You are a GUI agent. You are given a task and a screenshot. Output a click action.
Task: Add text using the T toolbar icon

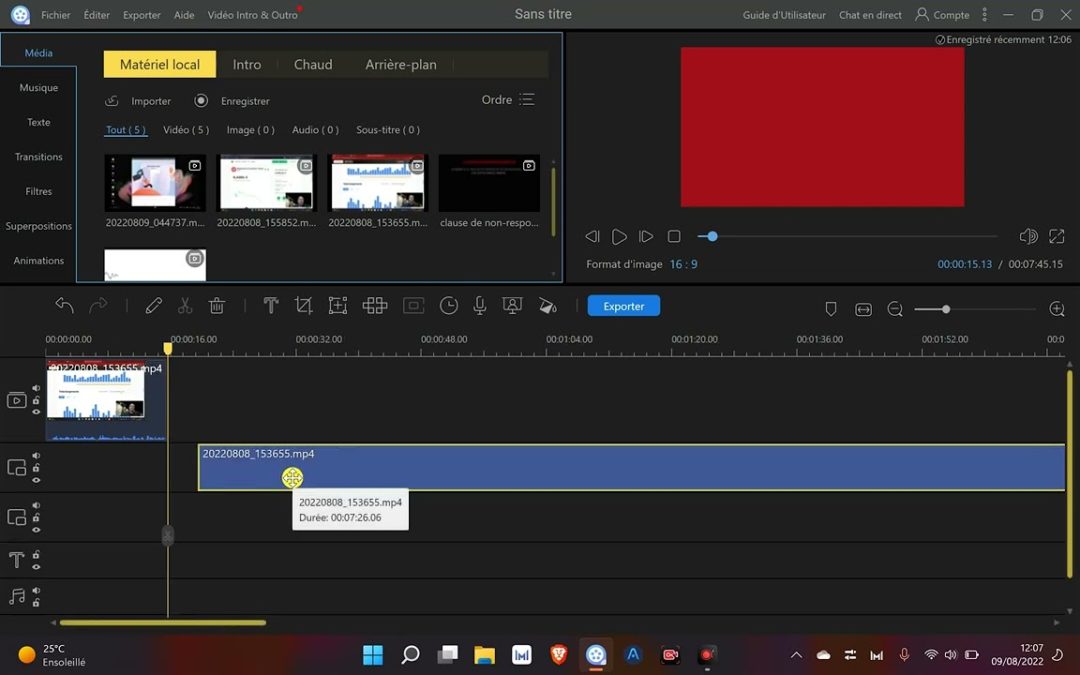(x=271, y=305)
